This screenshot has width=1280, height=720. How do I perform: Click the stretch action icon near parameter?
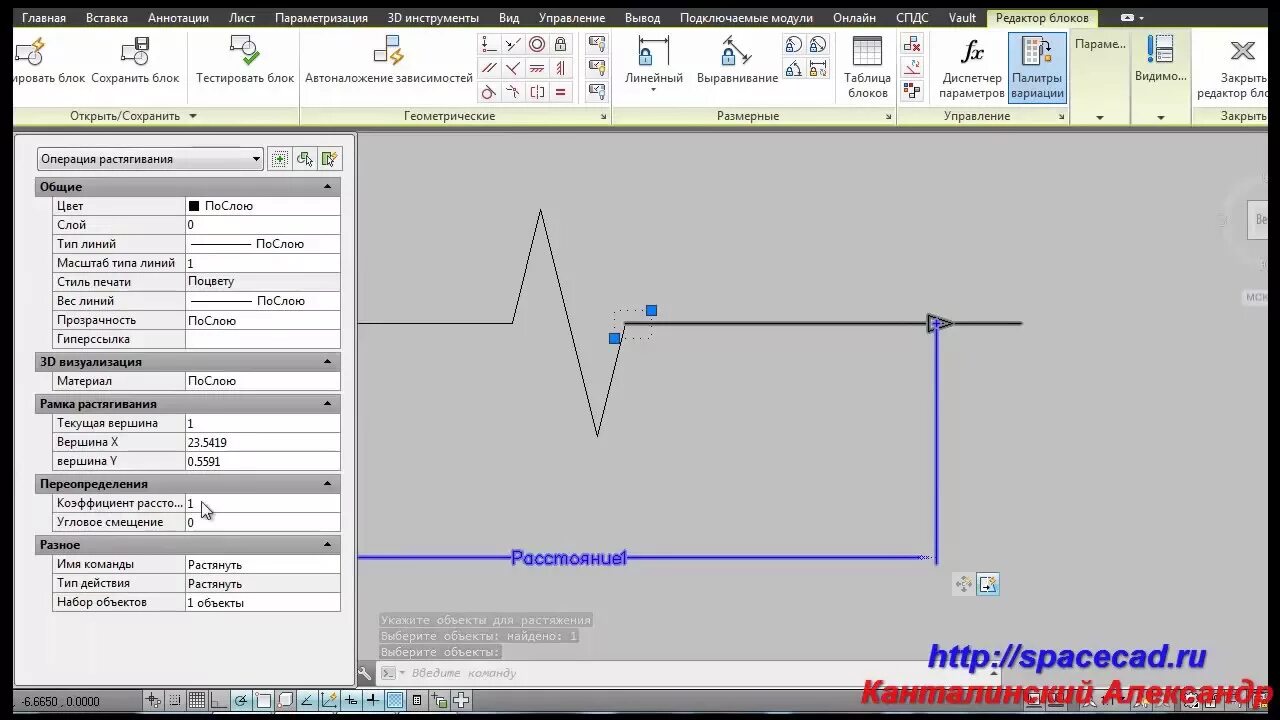tap(988, 584)
